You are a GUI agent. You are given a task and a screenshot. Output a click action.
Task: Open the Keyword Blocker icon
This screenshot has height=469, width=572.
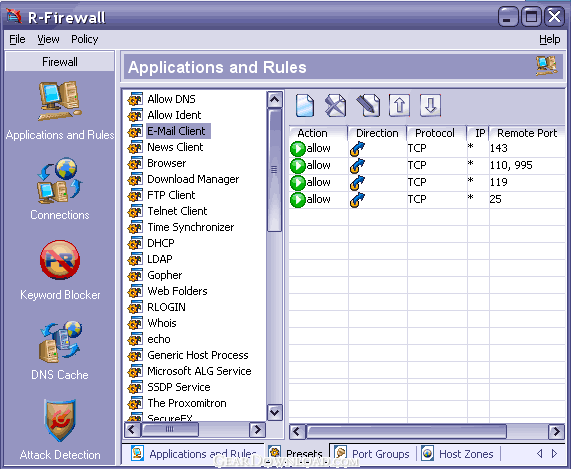(x=60, y=260)
